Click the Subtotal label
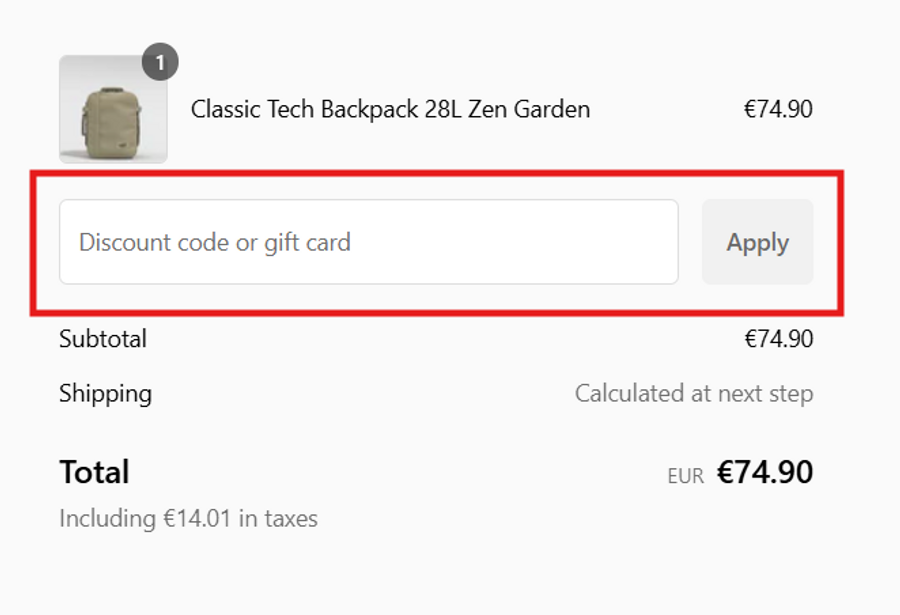The width and height of the screenshot is (900, 615). tap(103, 339)
